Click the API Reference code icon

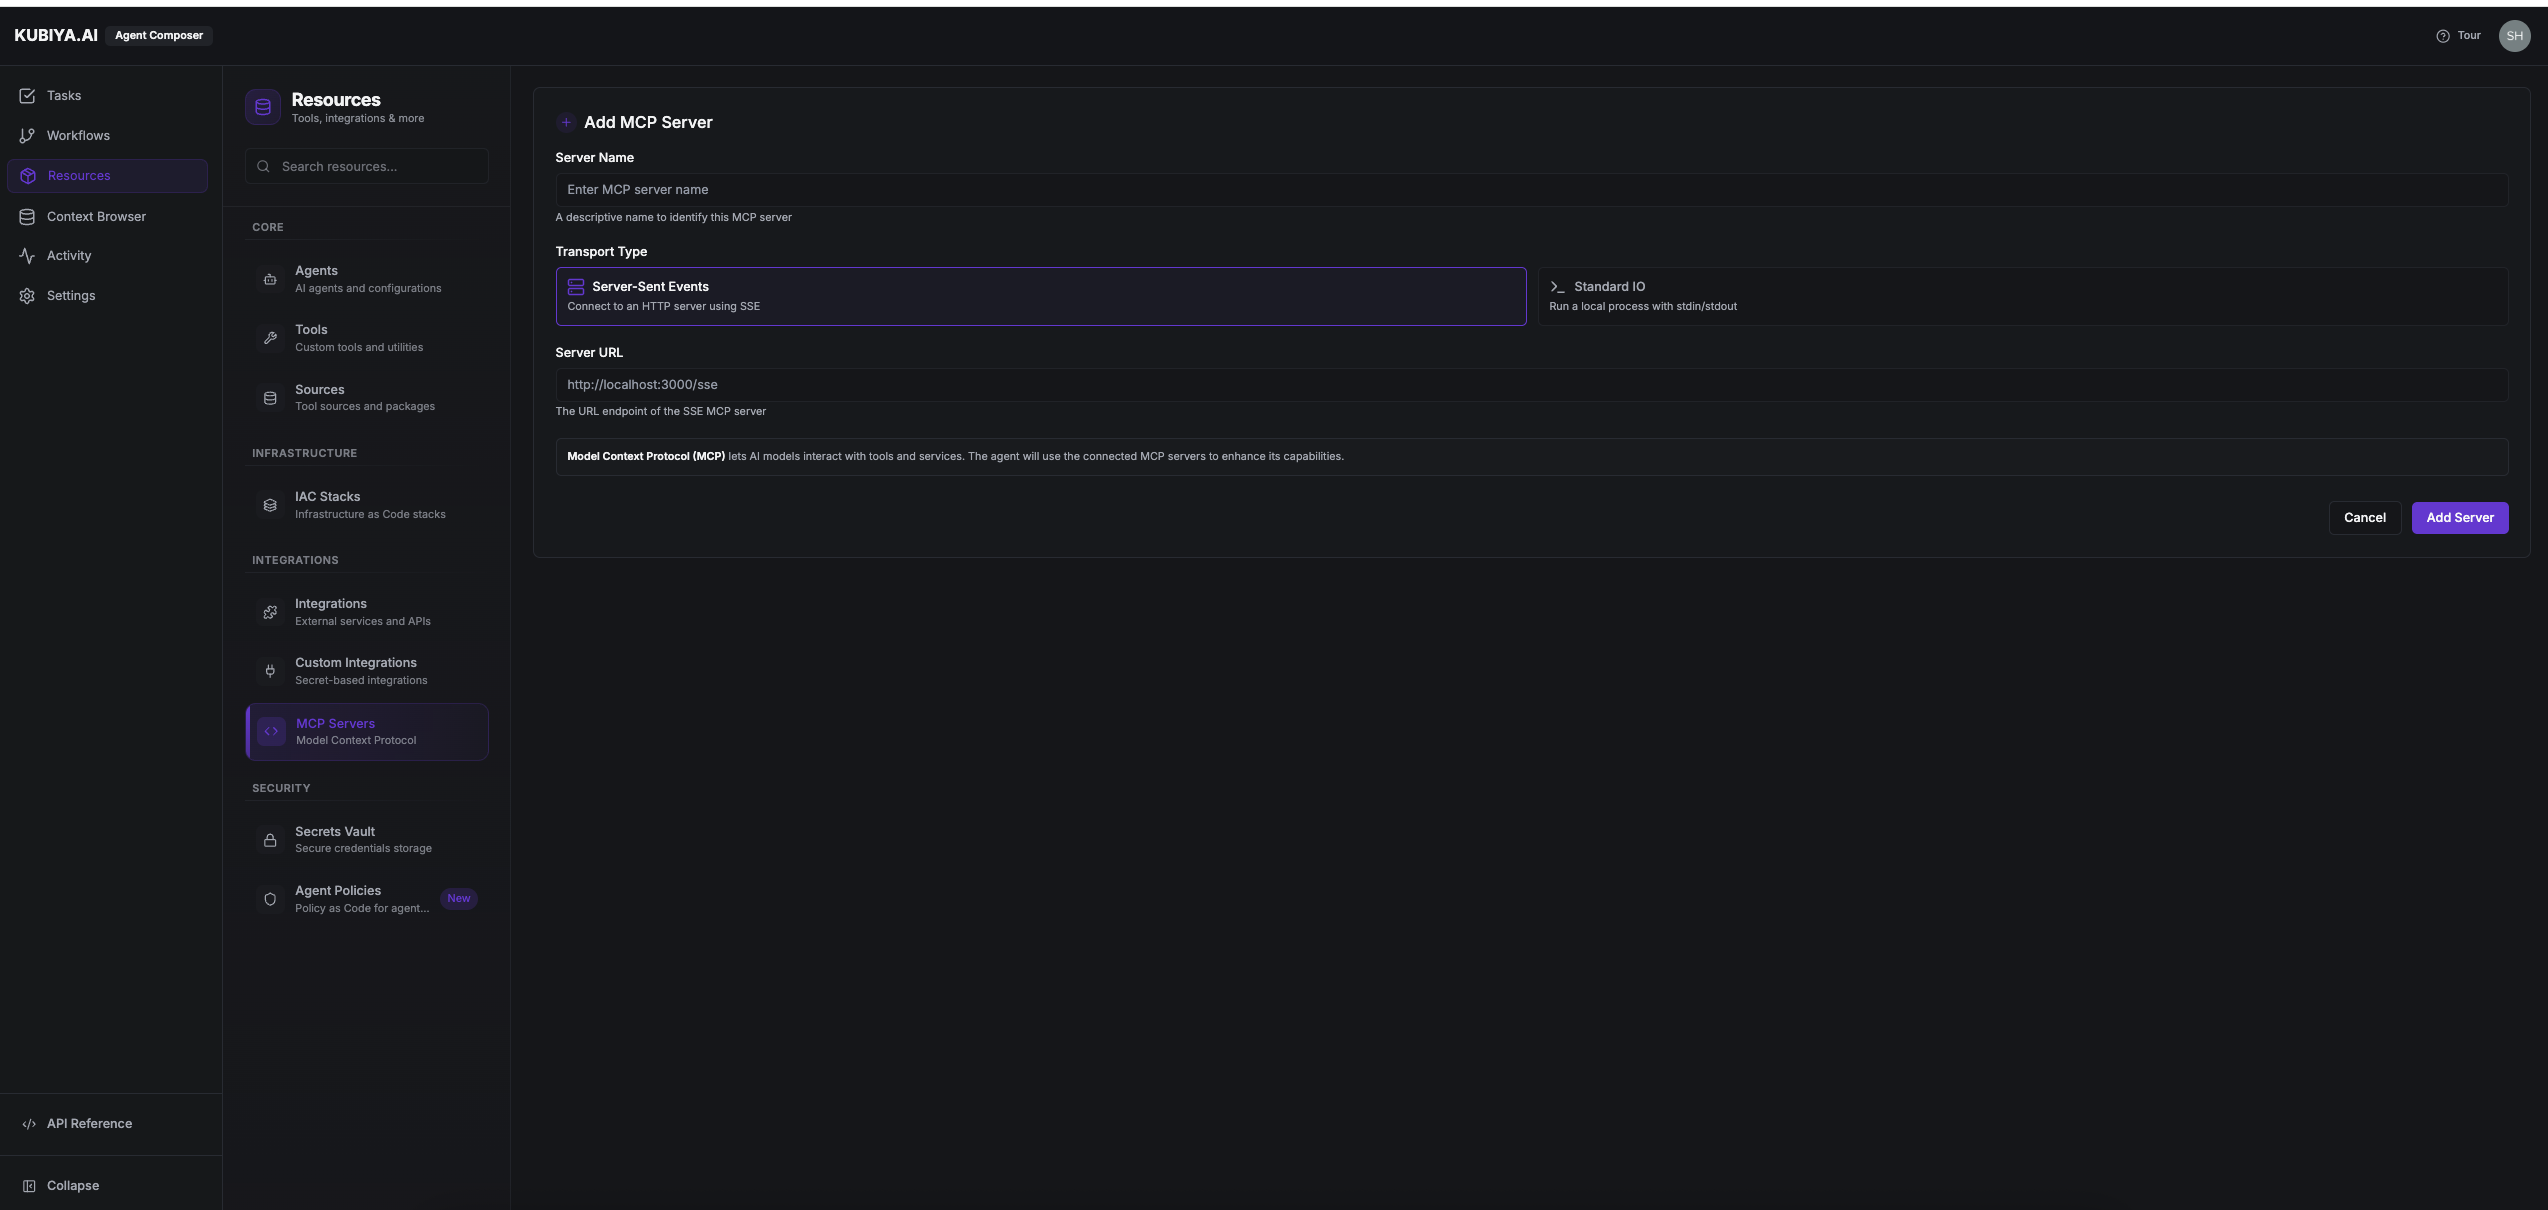coord(29,1124)
